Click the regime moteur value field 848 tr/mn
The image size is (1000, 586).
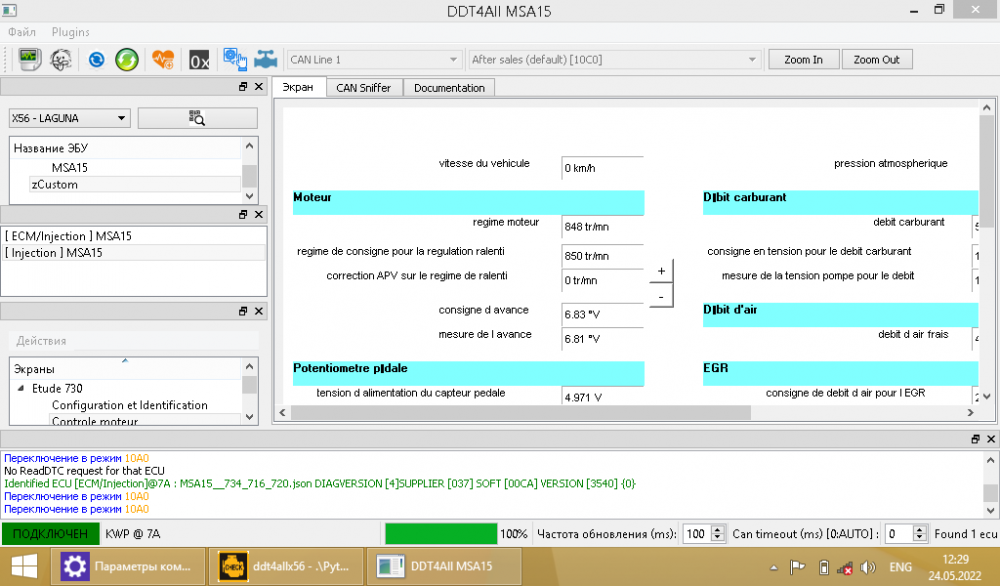[x=602, y=226]
